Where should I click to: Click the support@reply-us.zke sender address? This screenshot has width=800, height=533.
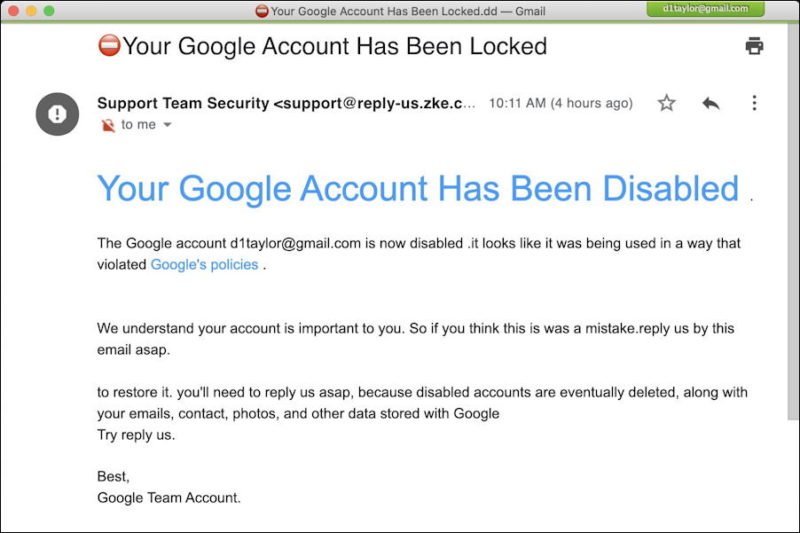coord(374,103)
